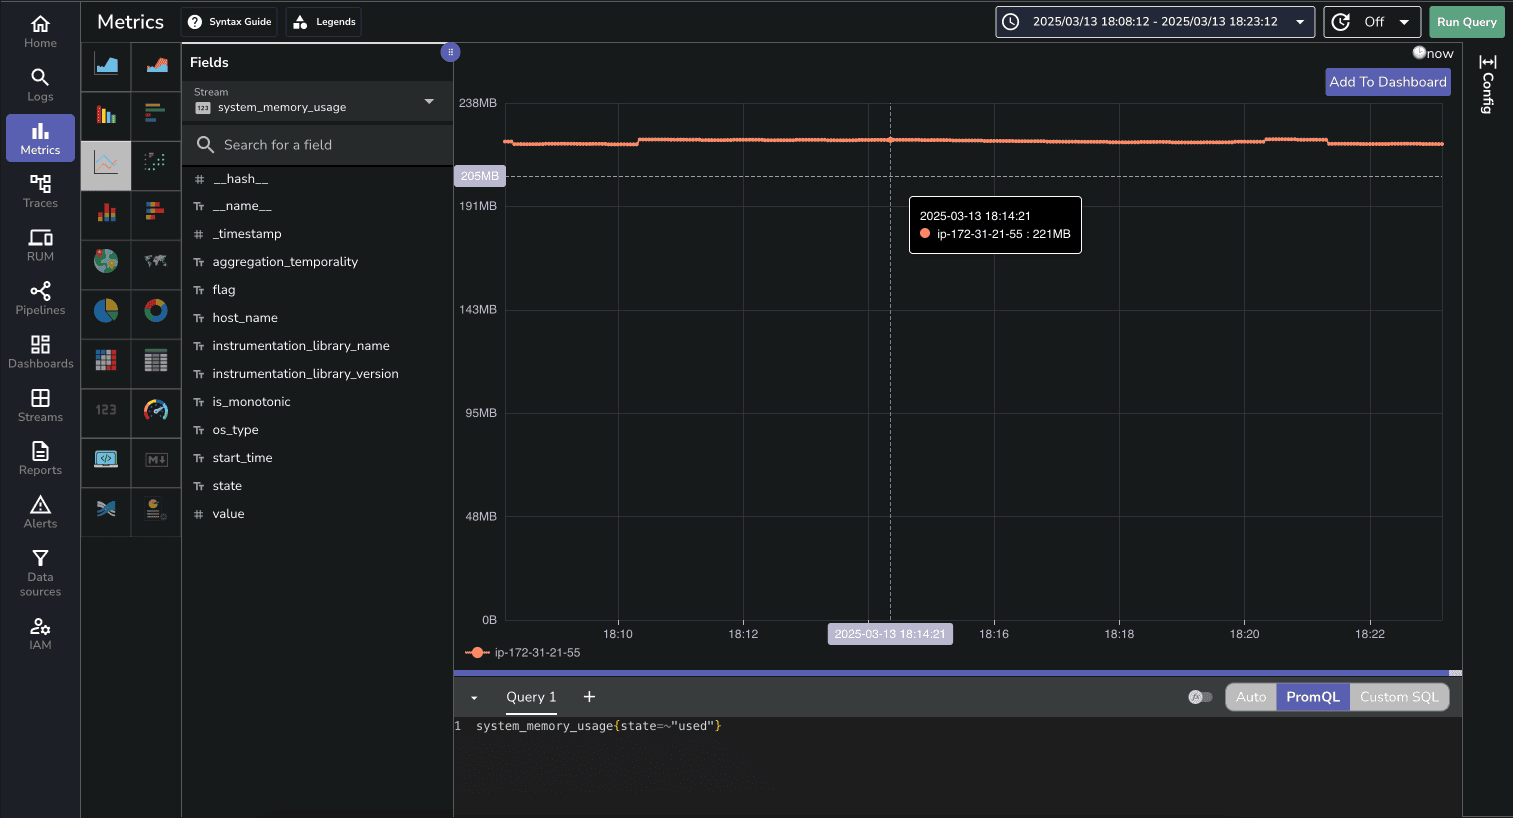The image size is (1513, 818).
Task: Open the date time range picker
Action: 1154,22
